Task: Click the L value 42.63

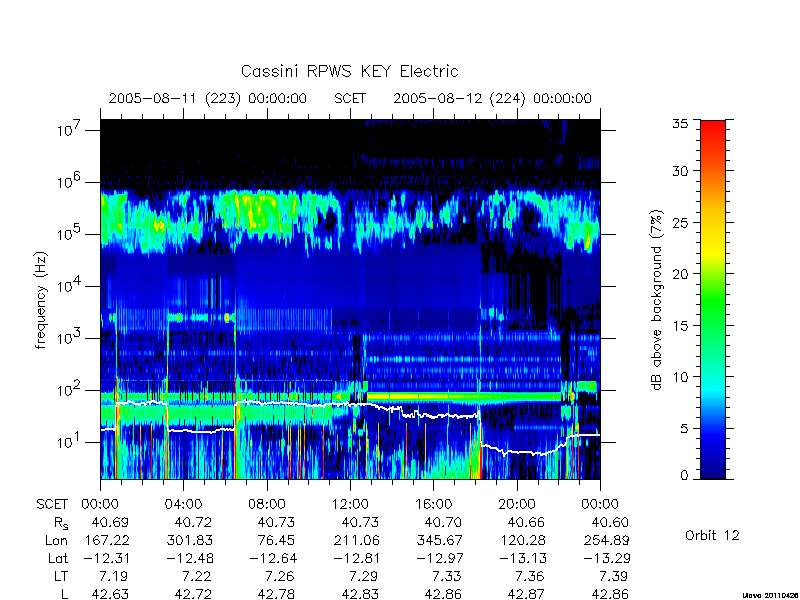Action: click(x=110, y=594)
